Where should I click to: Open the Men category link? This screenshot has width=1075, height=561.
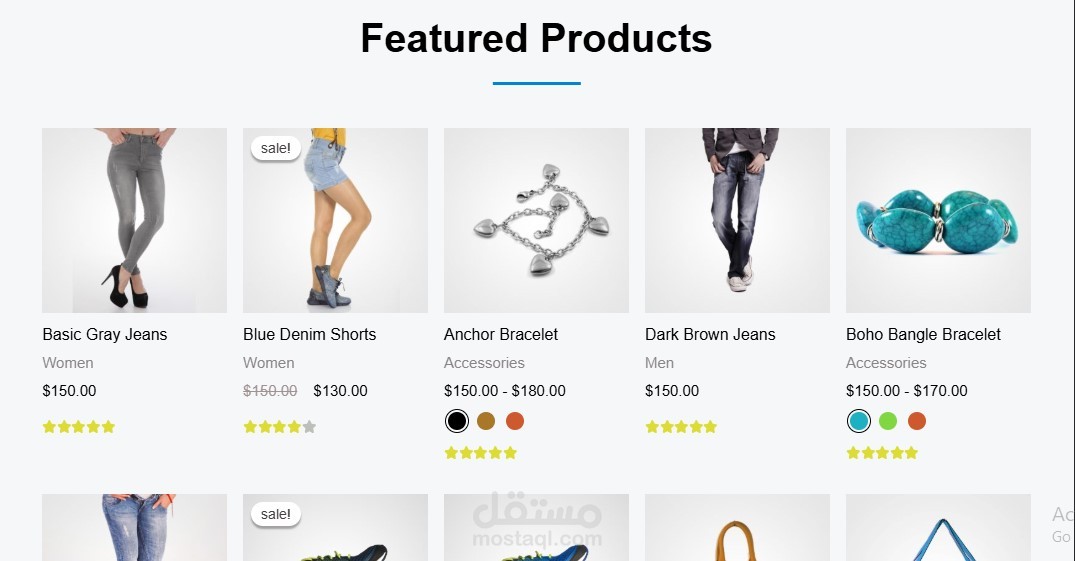pyautogui.click(x=660, y=363)
